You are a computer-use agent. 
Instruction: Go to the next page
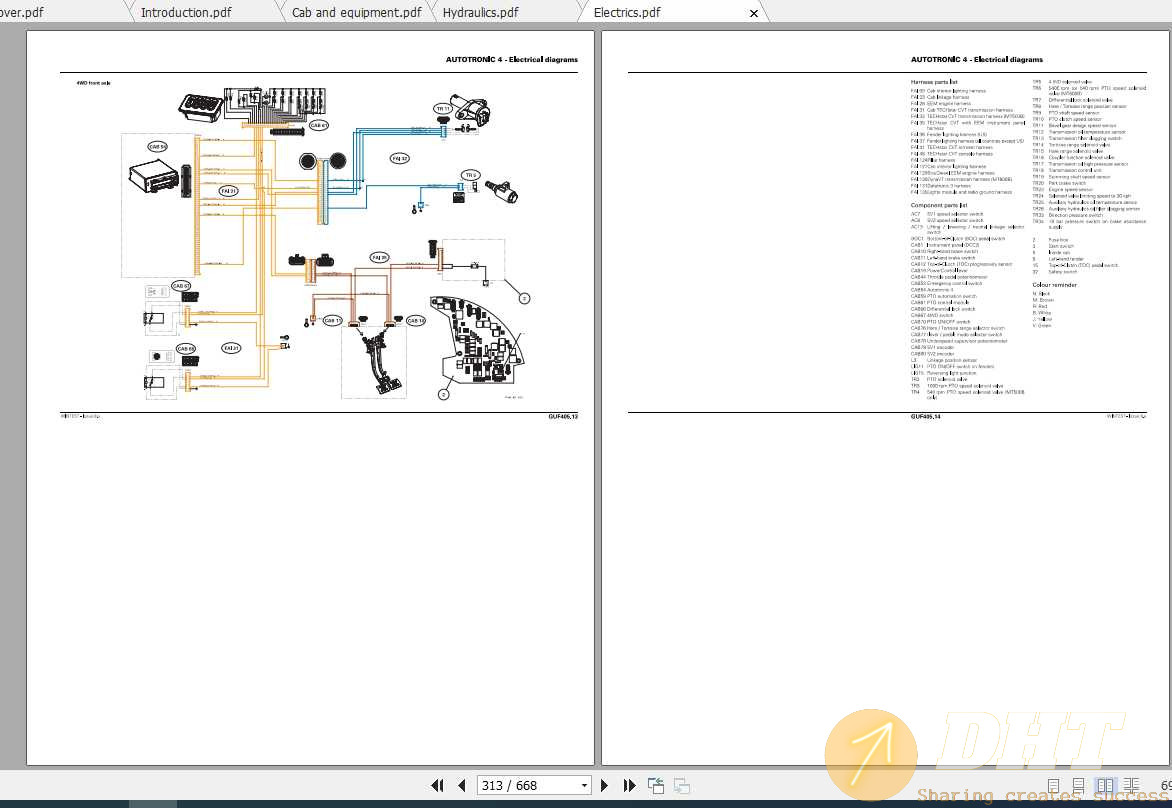[605, 786]
